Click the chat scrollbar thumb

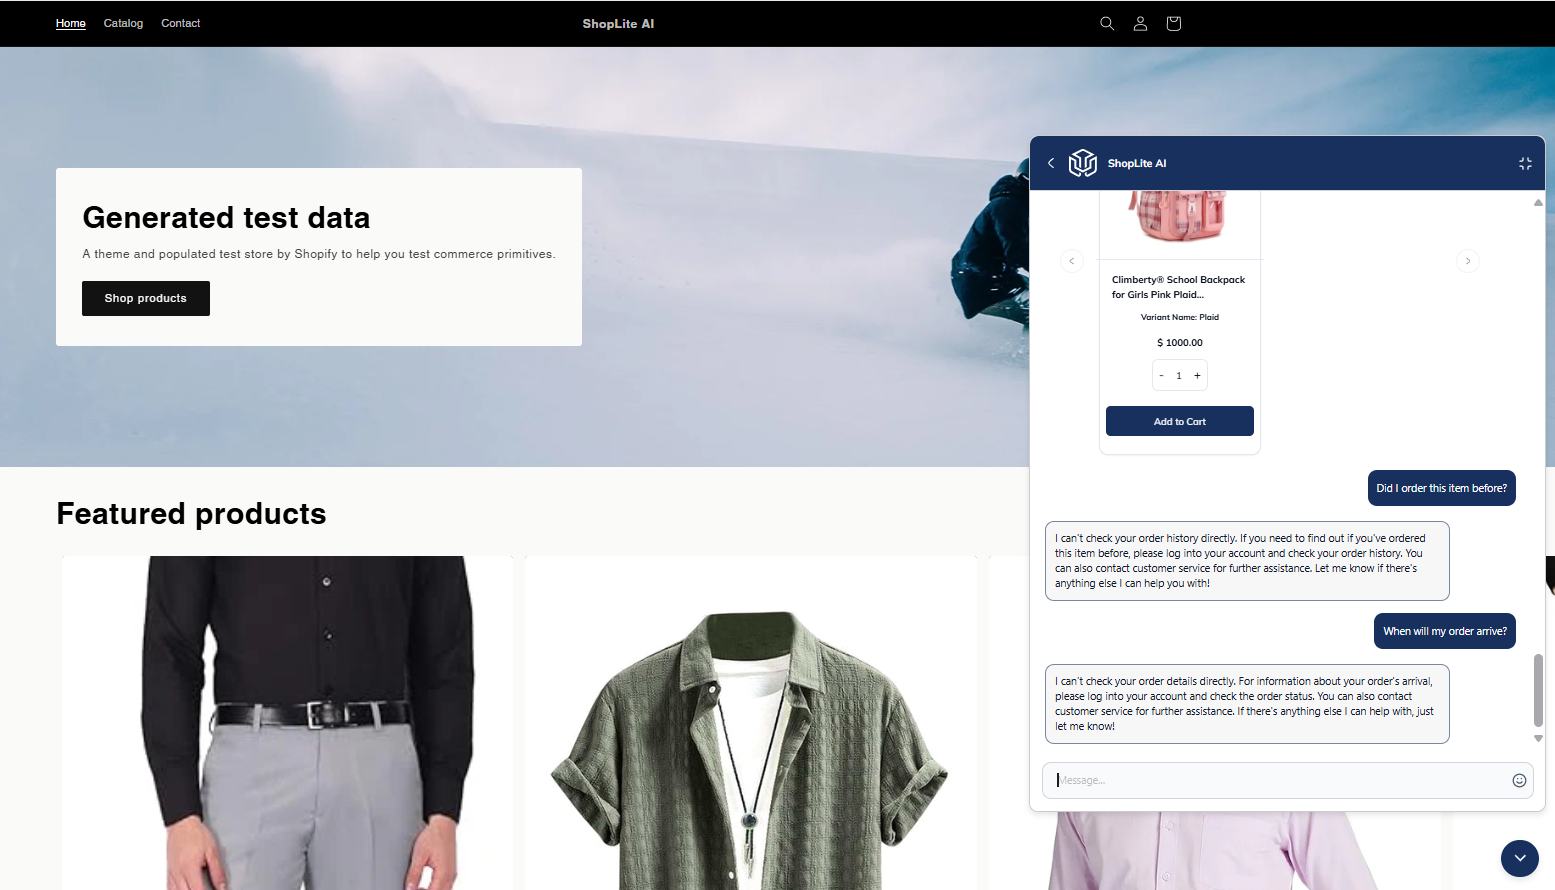(1538, 690)
